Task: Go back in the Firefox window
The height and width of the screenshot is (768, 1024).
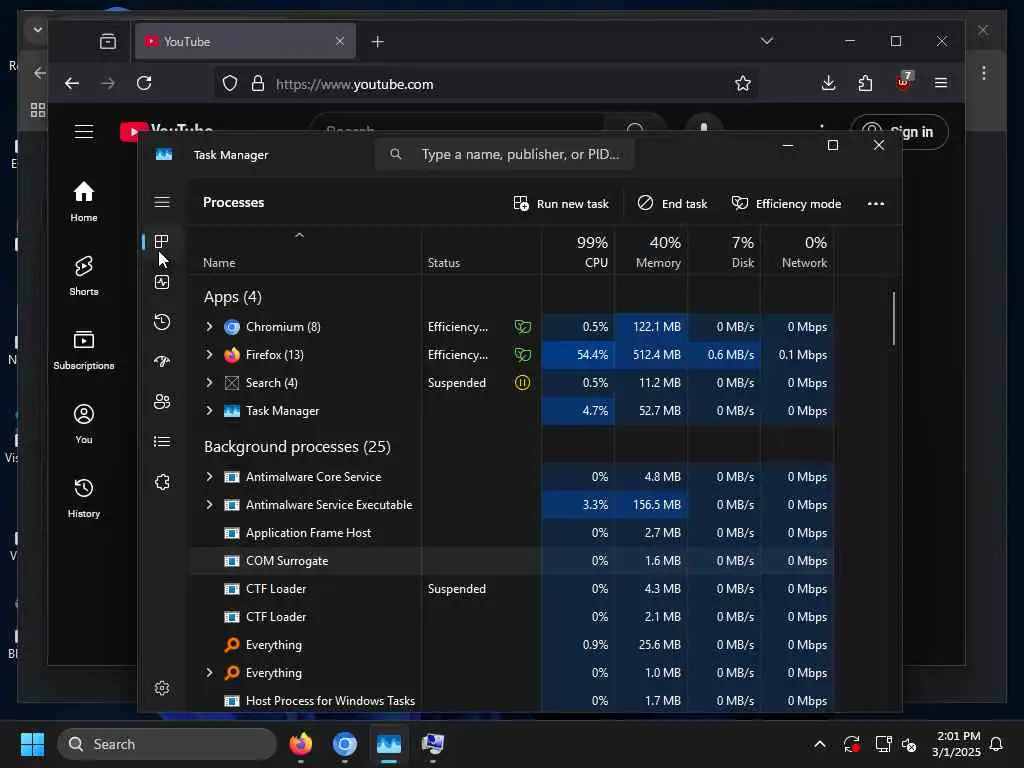Action: [72, 83]
